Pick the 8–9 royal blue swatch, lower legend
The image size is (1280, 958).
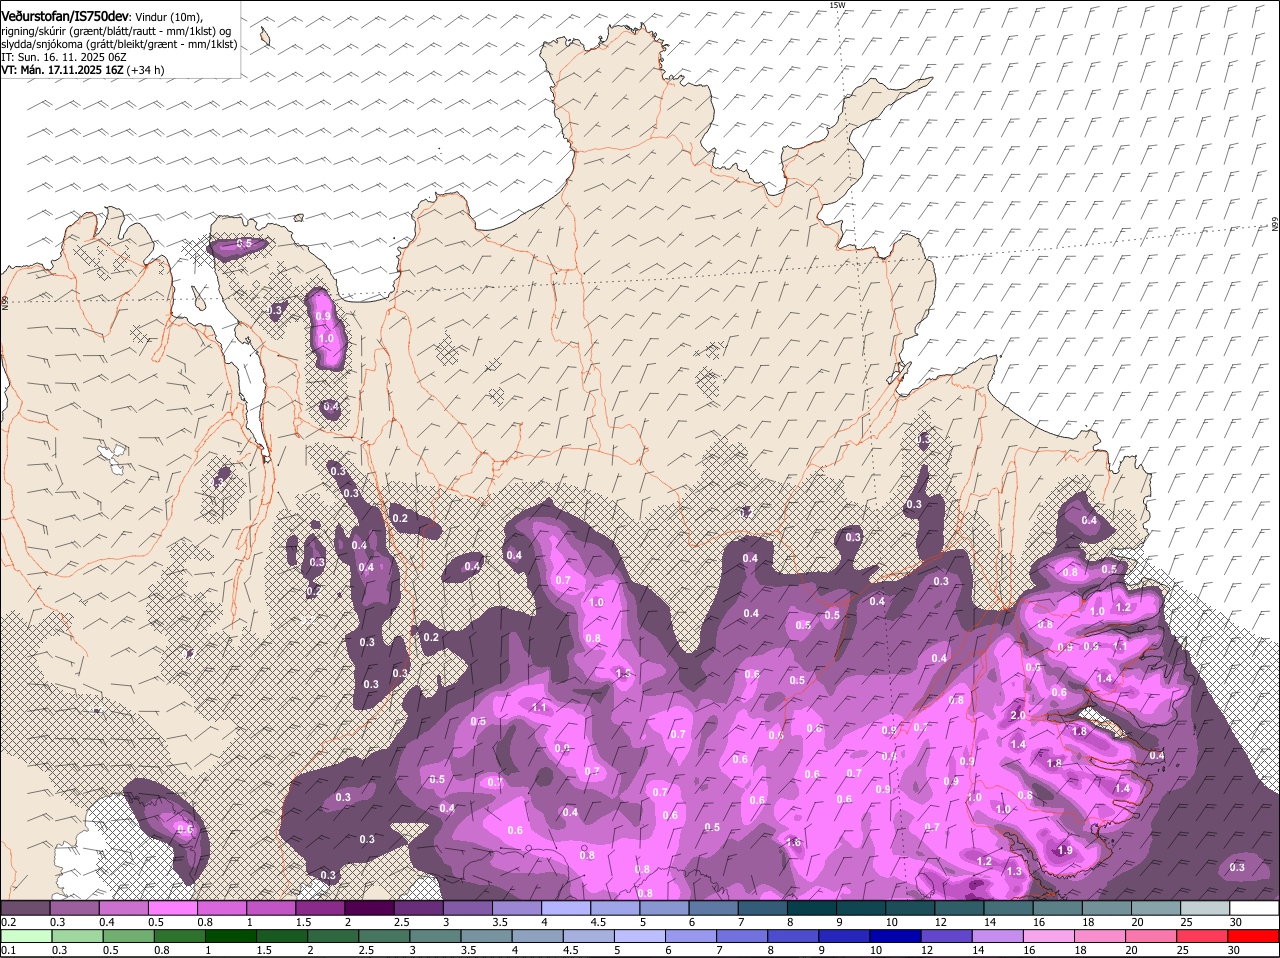tap(793, 936)
